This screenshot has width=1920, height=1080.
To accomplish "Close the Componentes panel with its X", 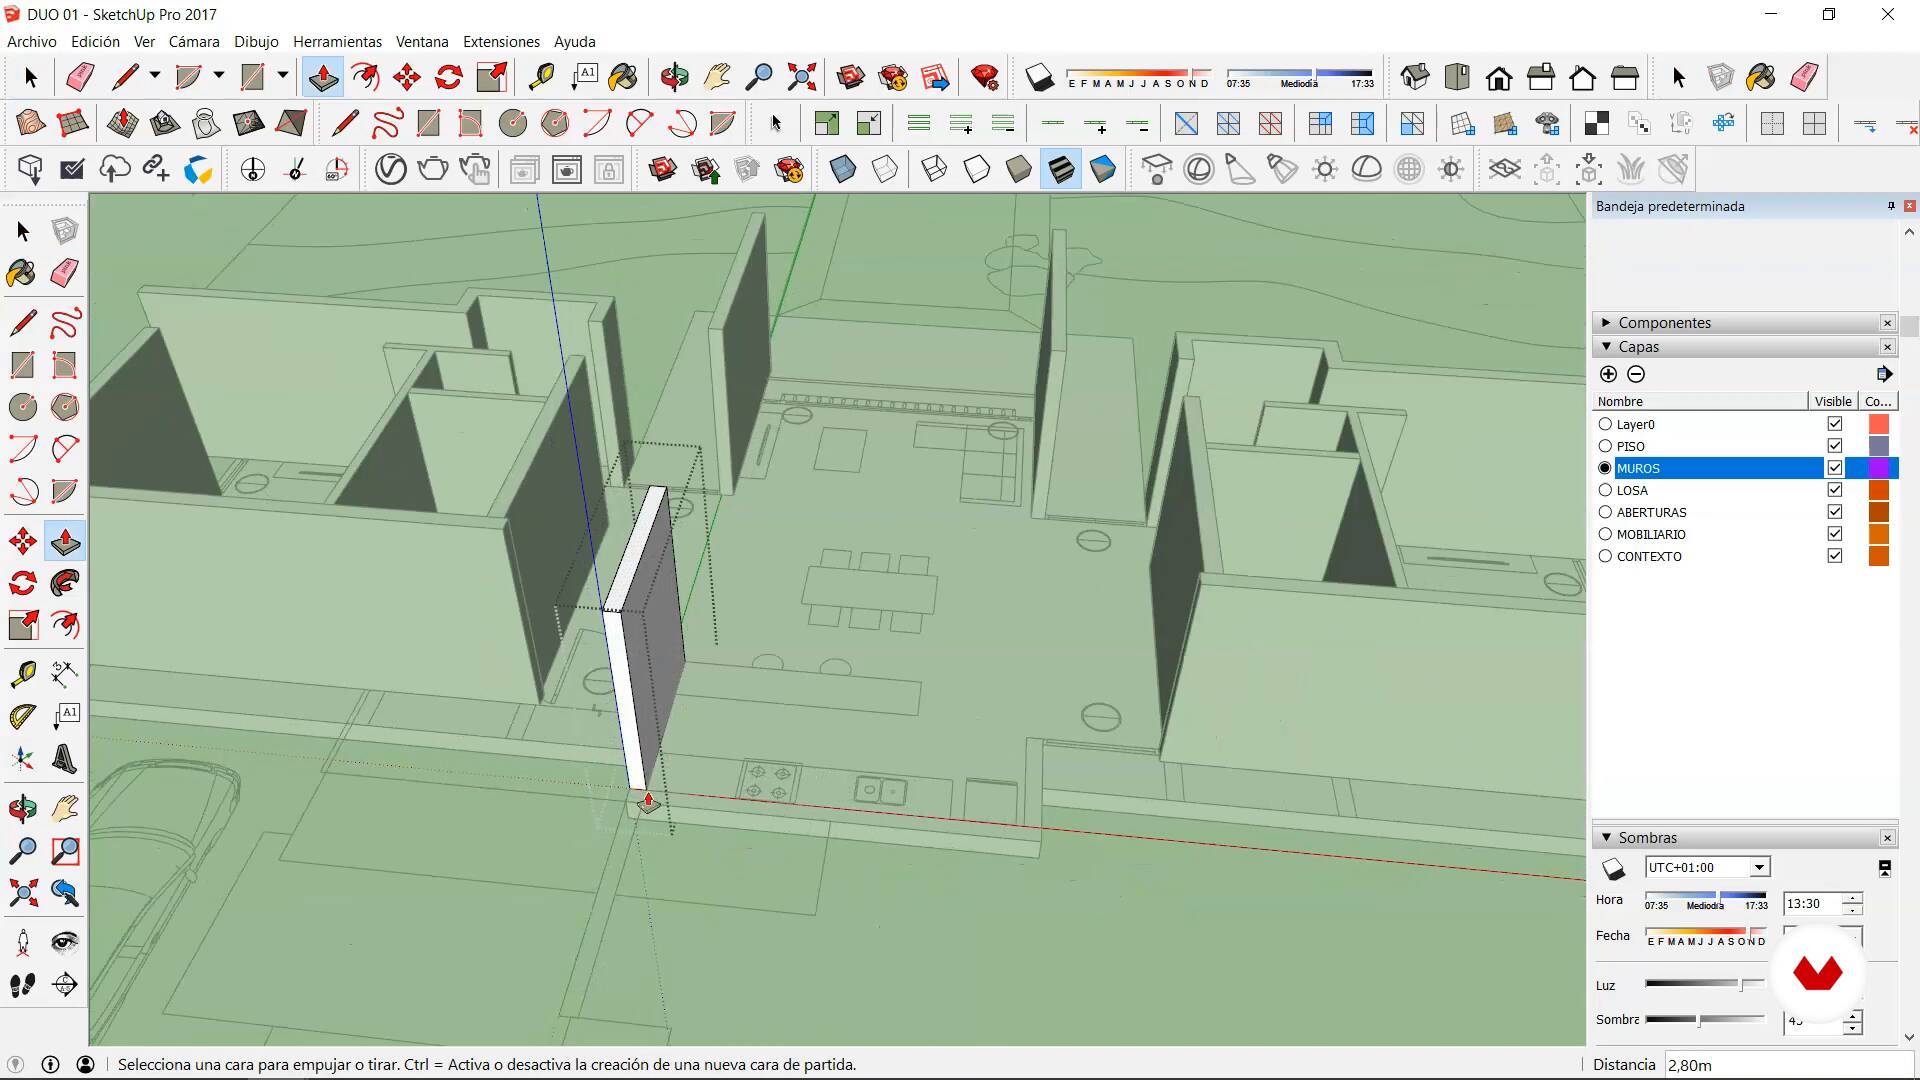I will [x=1887, y=323].
